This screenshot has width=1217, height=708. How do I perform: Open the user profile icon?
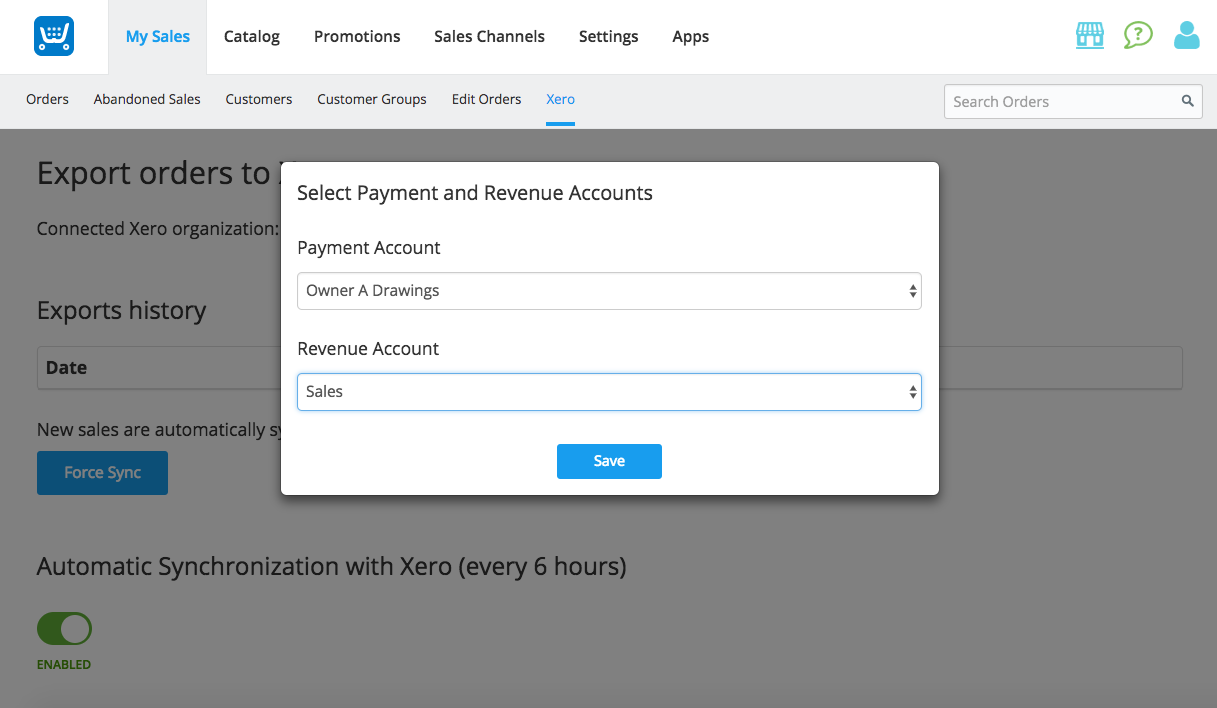(1187, 36)
